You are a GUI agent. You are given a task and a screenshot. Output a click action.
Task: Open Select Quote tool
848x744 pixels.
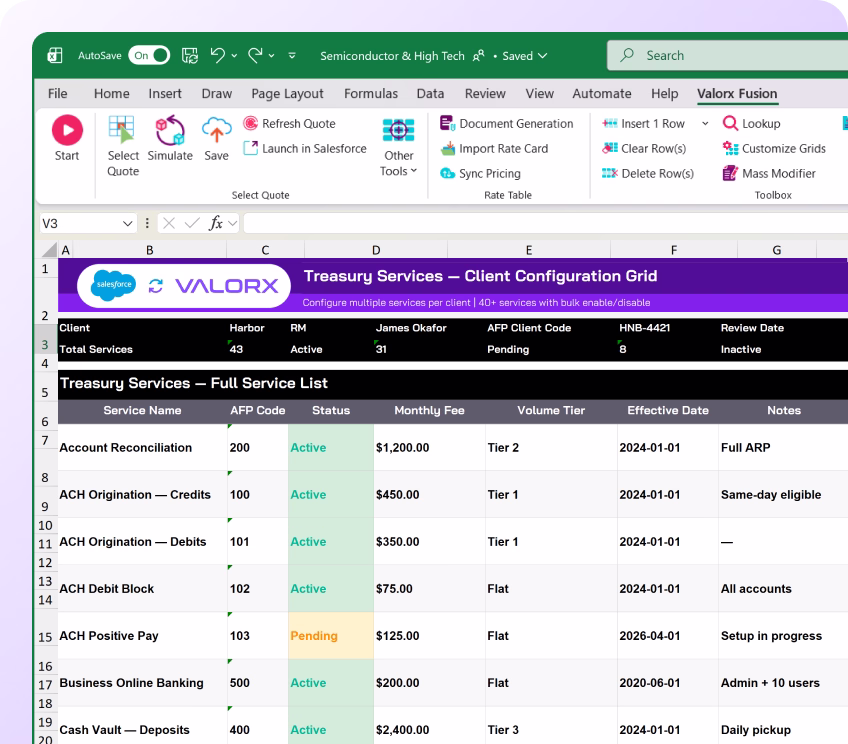click(123, 146)
